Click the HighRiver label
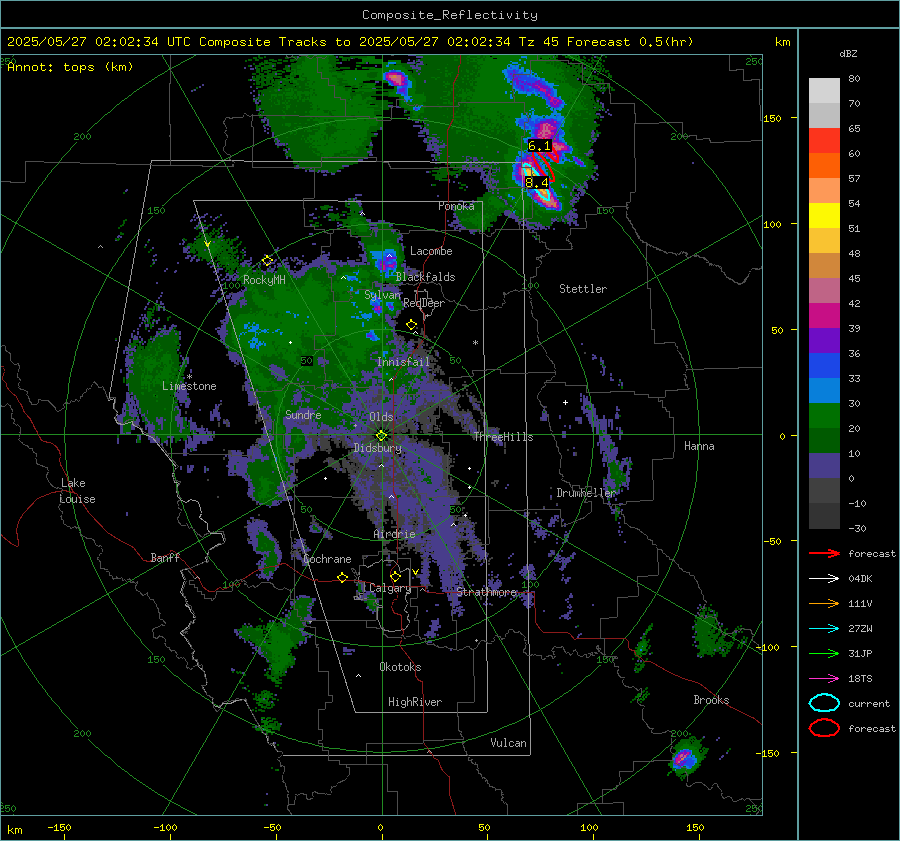Screen dimensions: 900x841 tap(415, 702)
